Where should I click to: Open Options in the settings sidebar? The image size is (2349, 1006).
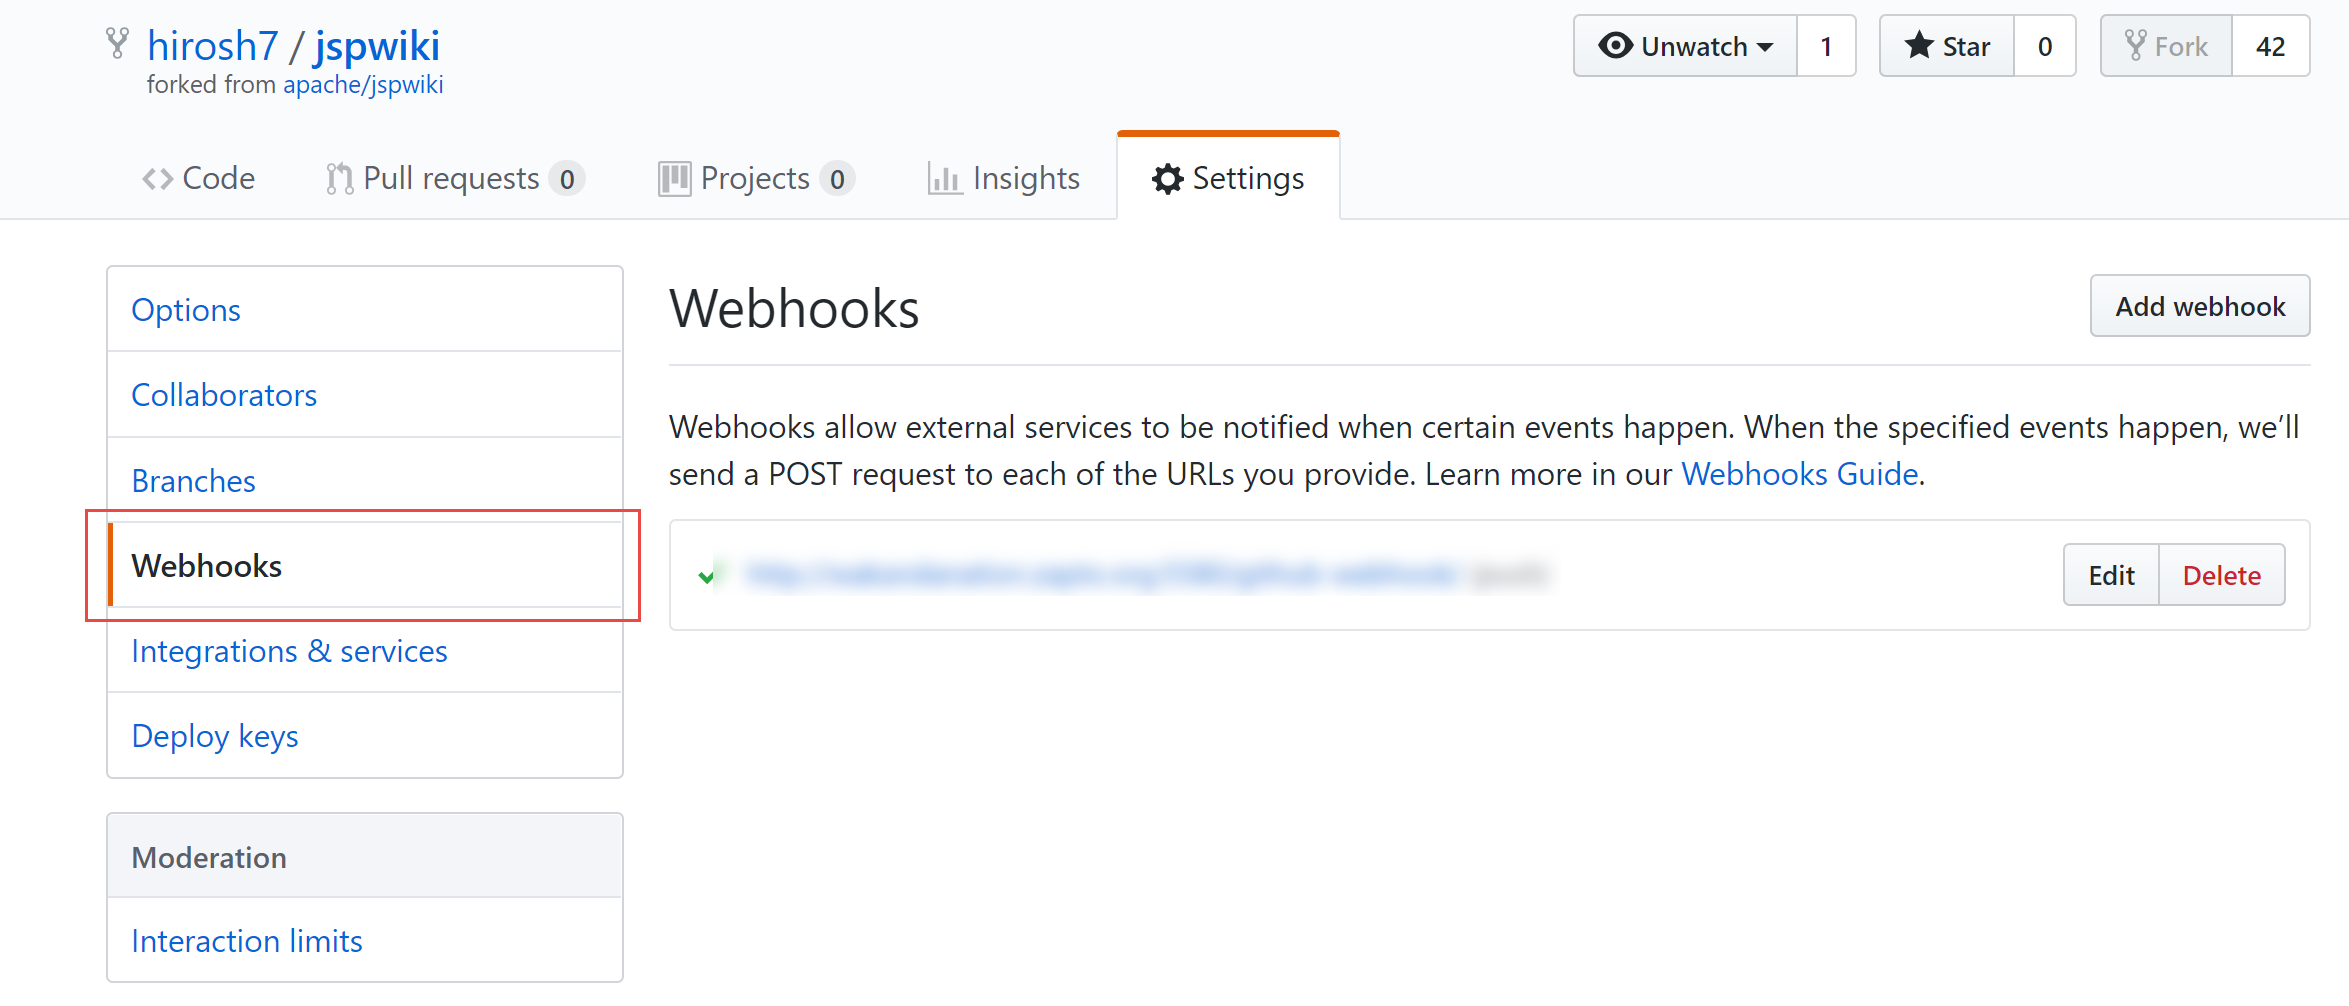365,310
